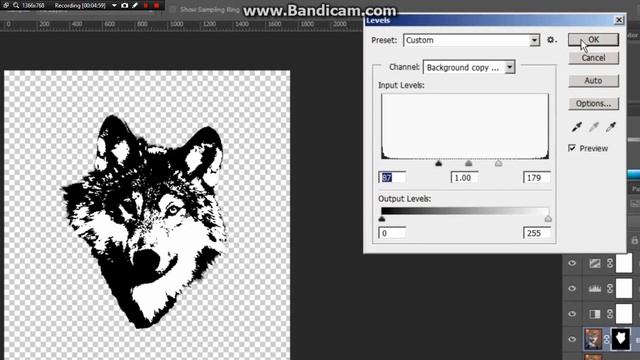Click the midtone input field showing 1.00

point(464,178)
